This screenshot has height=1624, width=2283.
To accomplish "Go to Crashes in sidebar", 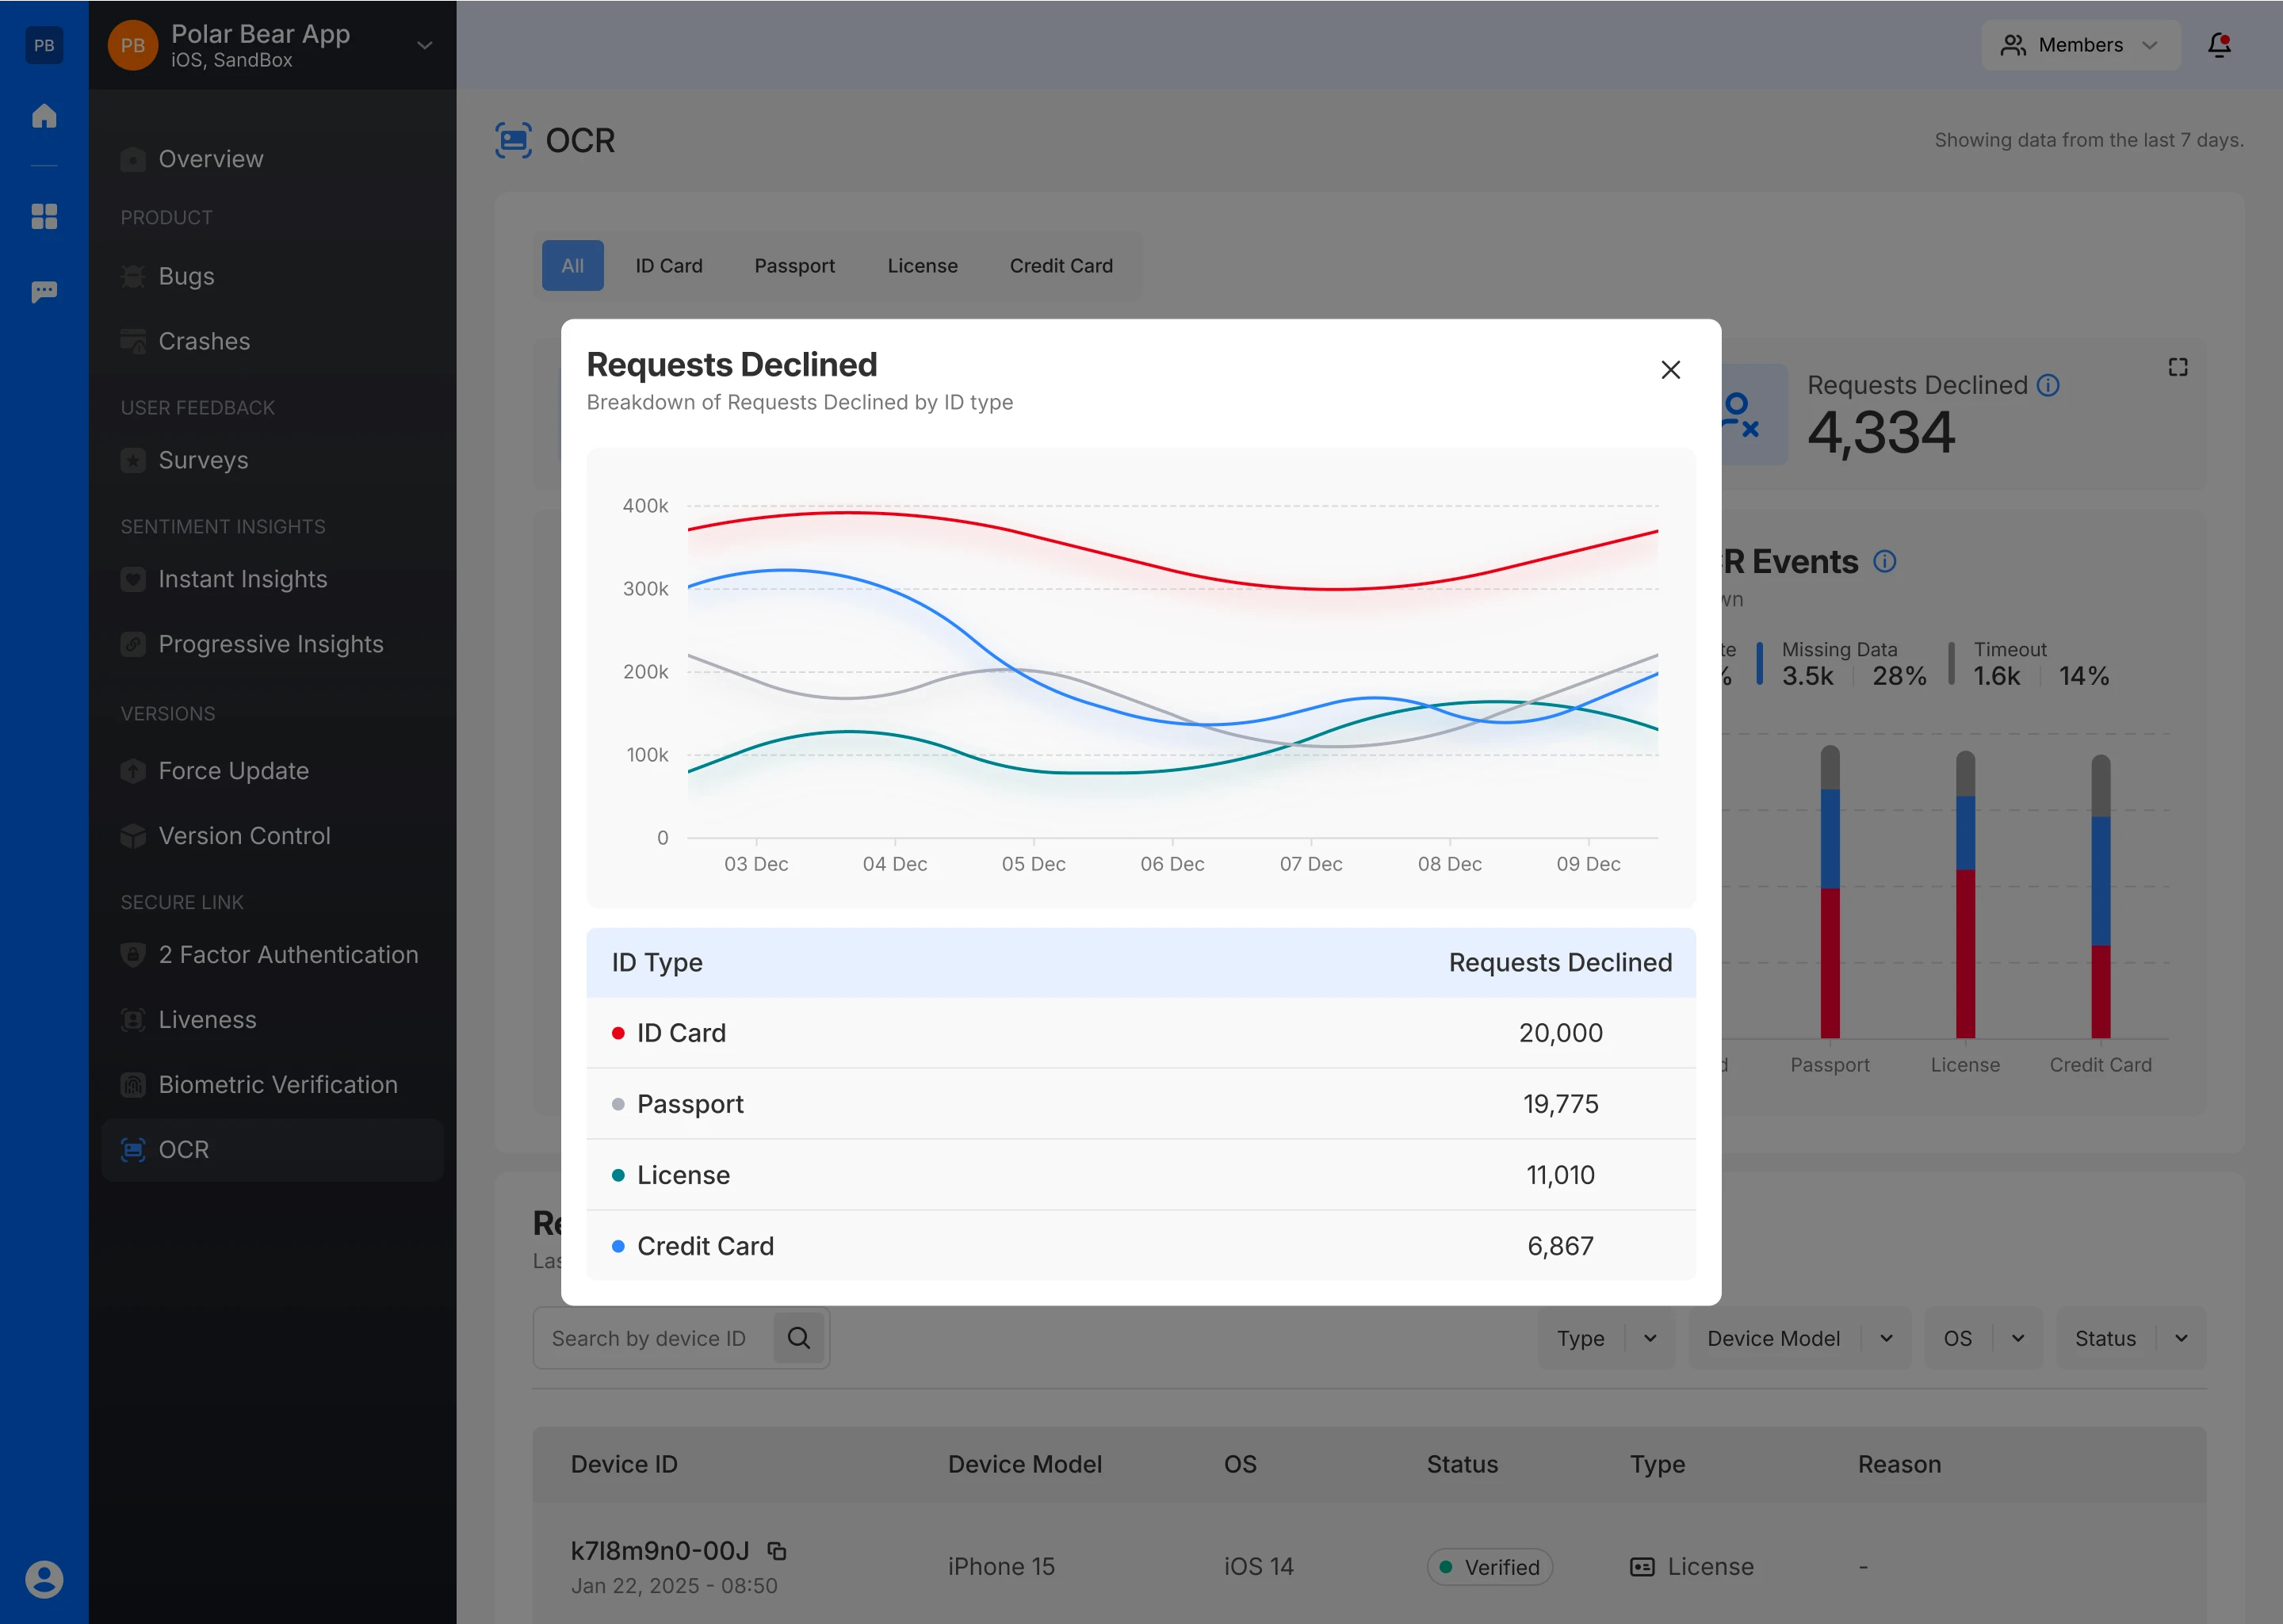I will [x=204, y=341].
